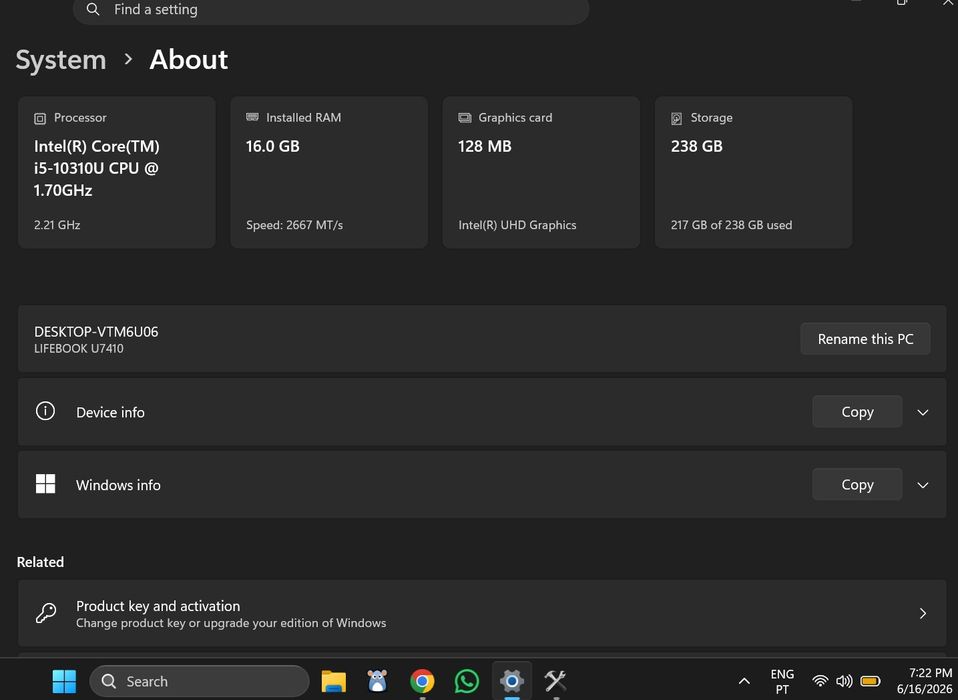
Task: Show hidden icons in the system tray
Action: pyautogui.click(x=744, y=681)
